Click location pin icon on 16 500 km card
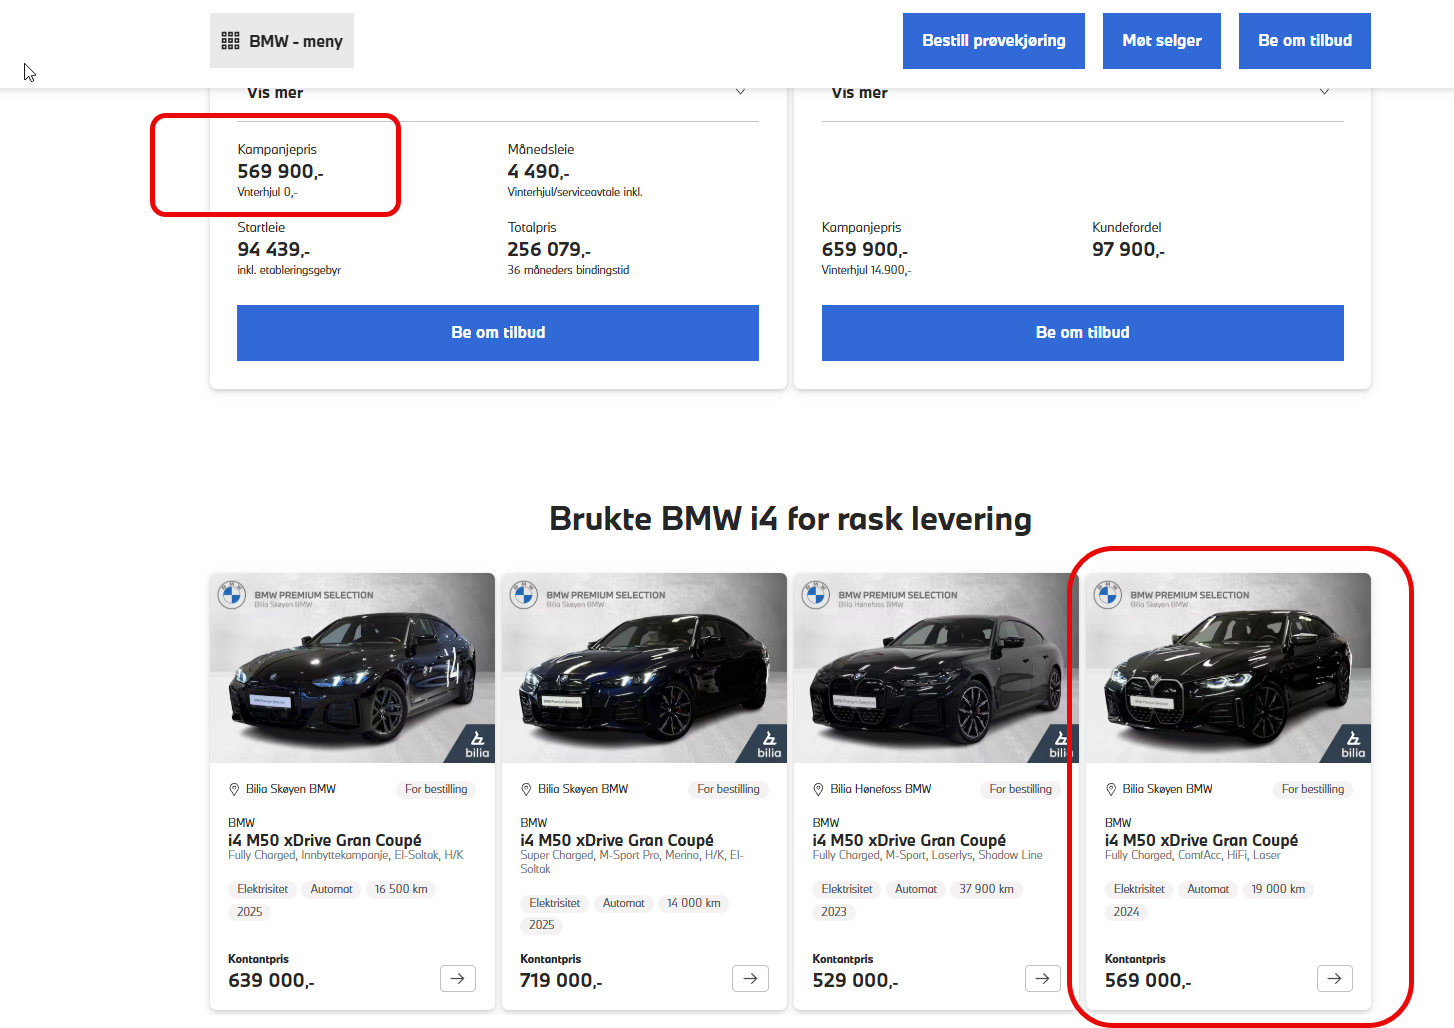 coord(234,789)
